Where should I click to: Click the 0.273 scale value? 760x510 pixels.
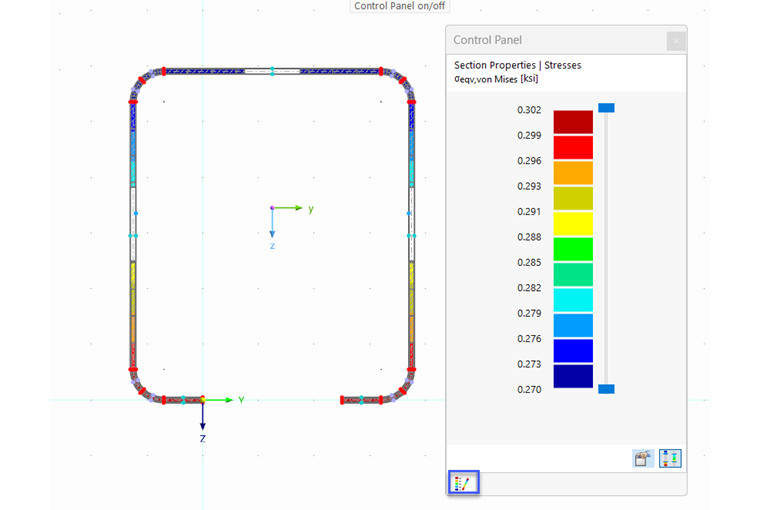[x=529, y=364]
